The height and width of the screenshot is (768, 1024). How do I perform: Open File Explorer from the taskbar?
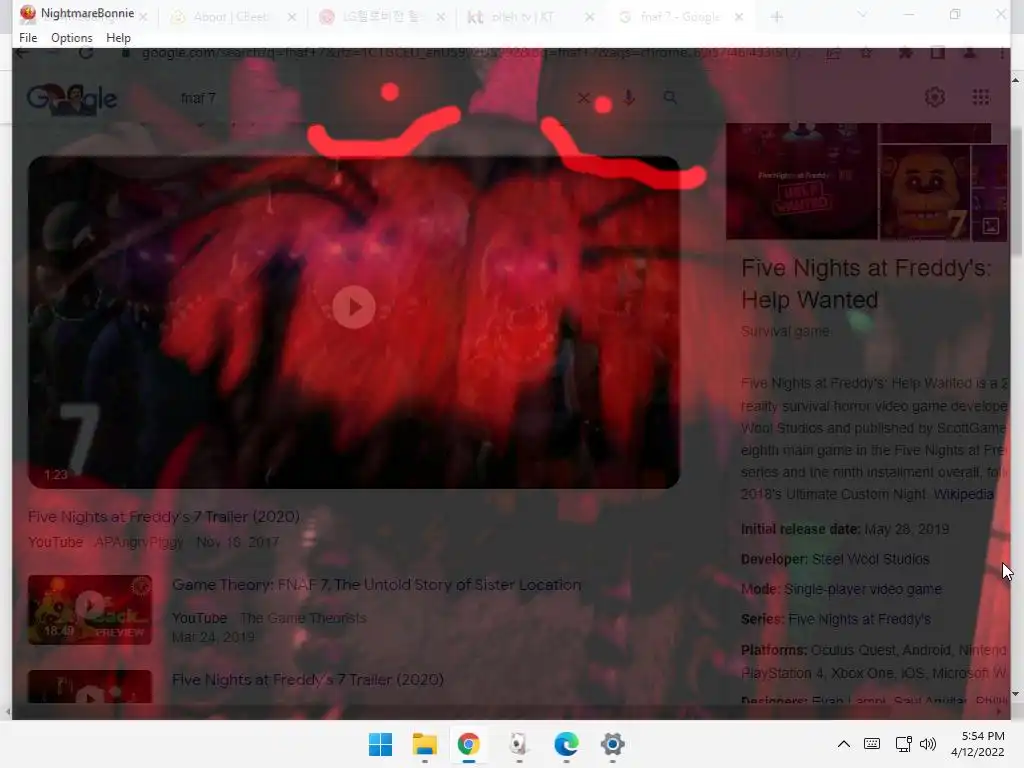[424, 744]
